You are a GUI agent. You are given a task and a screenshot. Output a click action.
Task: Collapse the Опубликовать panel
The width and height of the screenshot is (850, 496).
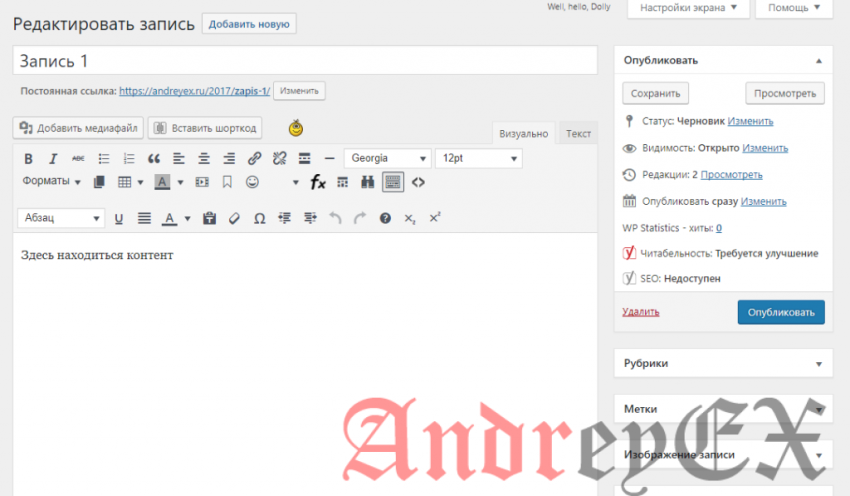point(819,61)
